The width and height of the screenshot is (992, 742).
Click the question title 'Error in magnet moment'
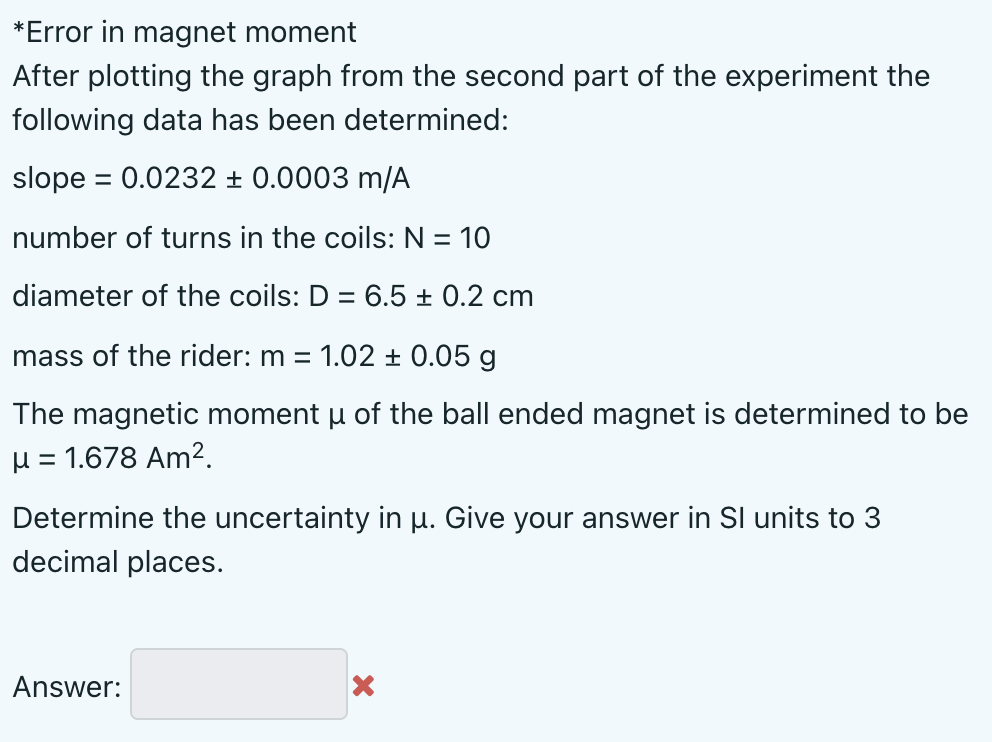(190, 32)
